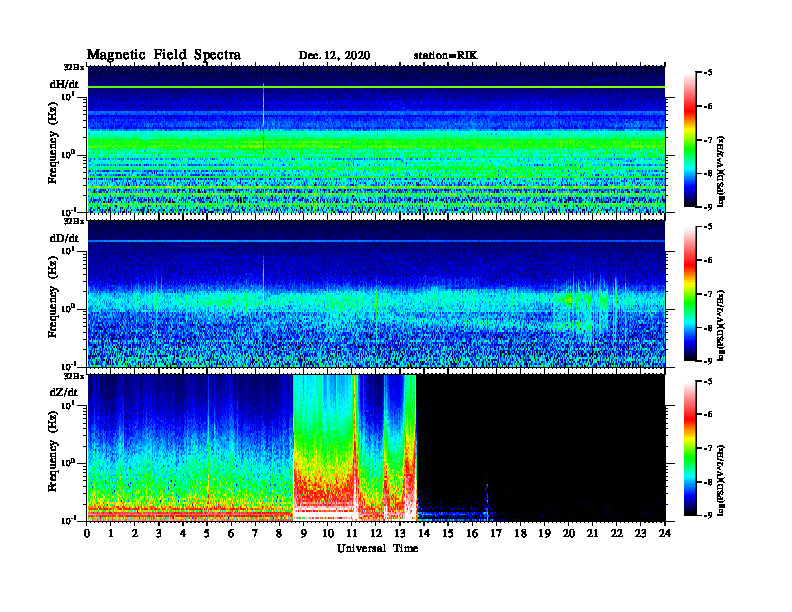Click the '-6' tick on dD/dt color bar
792x612 pixels.
[708, 261]
